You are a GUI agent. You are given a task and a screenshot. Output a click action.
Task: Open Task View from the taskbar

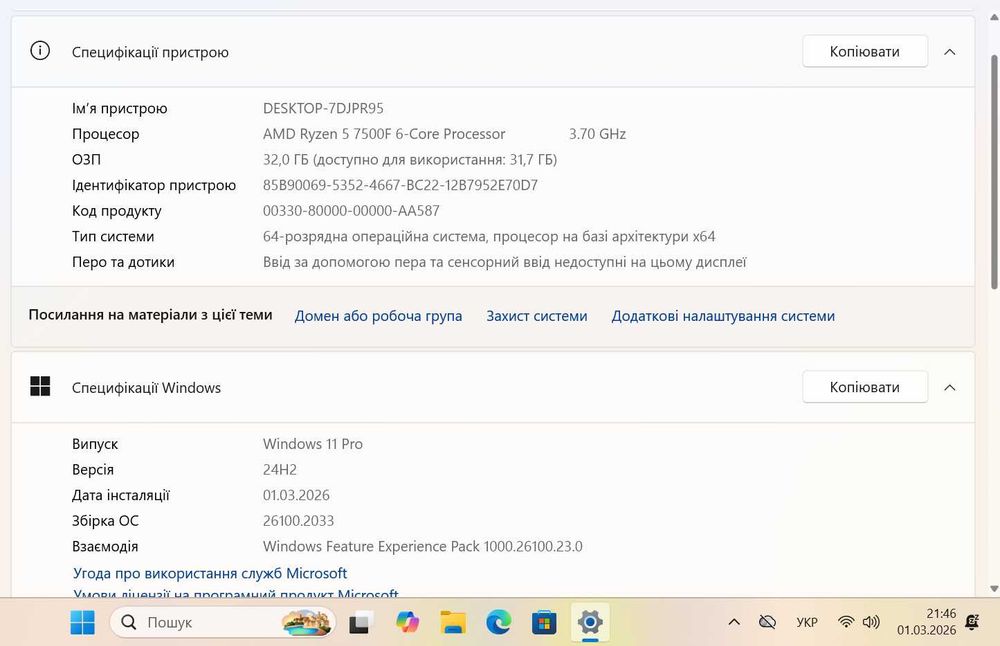coord(361,622)
